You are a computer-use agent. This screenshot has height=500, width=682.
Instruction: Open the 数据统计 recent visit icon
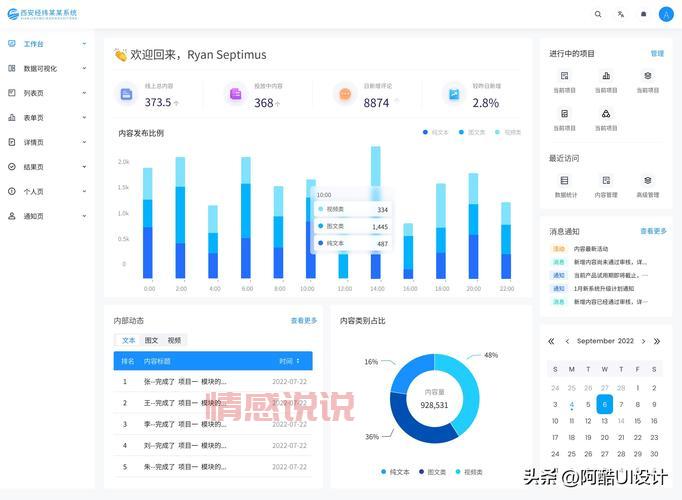coord(564,180)
